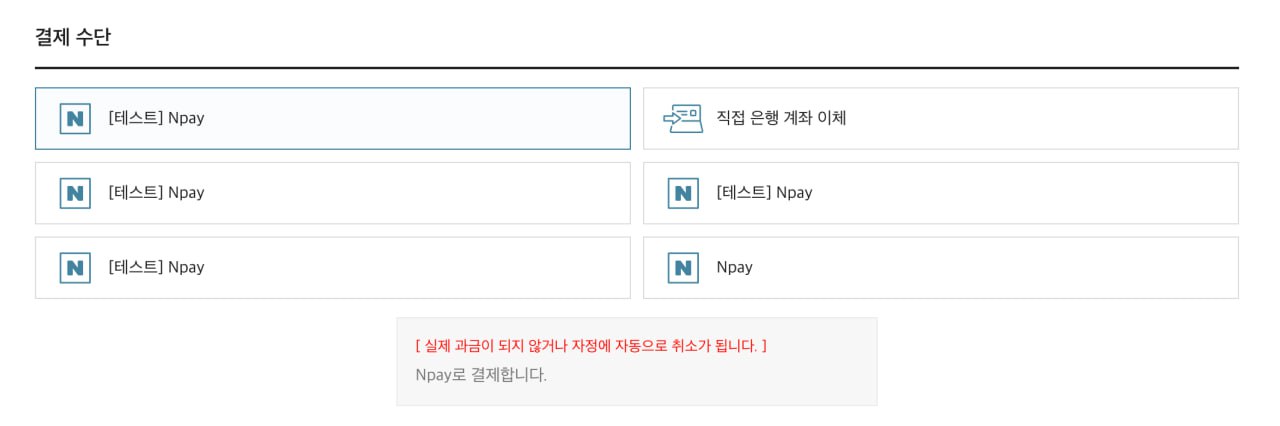Click blank space inside the 직접 은행 계좌 이체 box
1280x426 pixels.
1050,118
